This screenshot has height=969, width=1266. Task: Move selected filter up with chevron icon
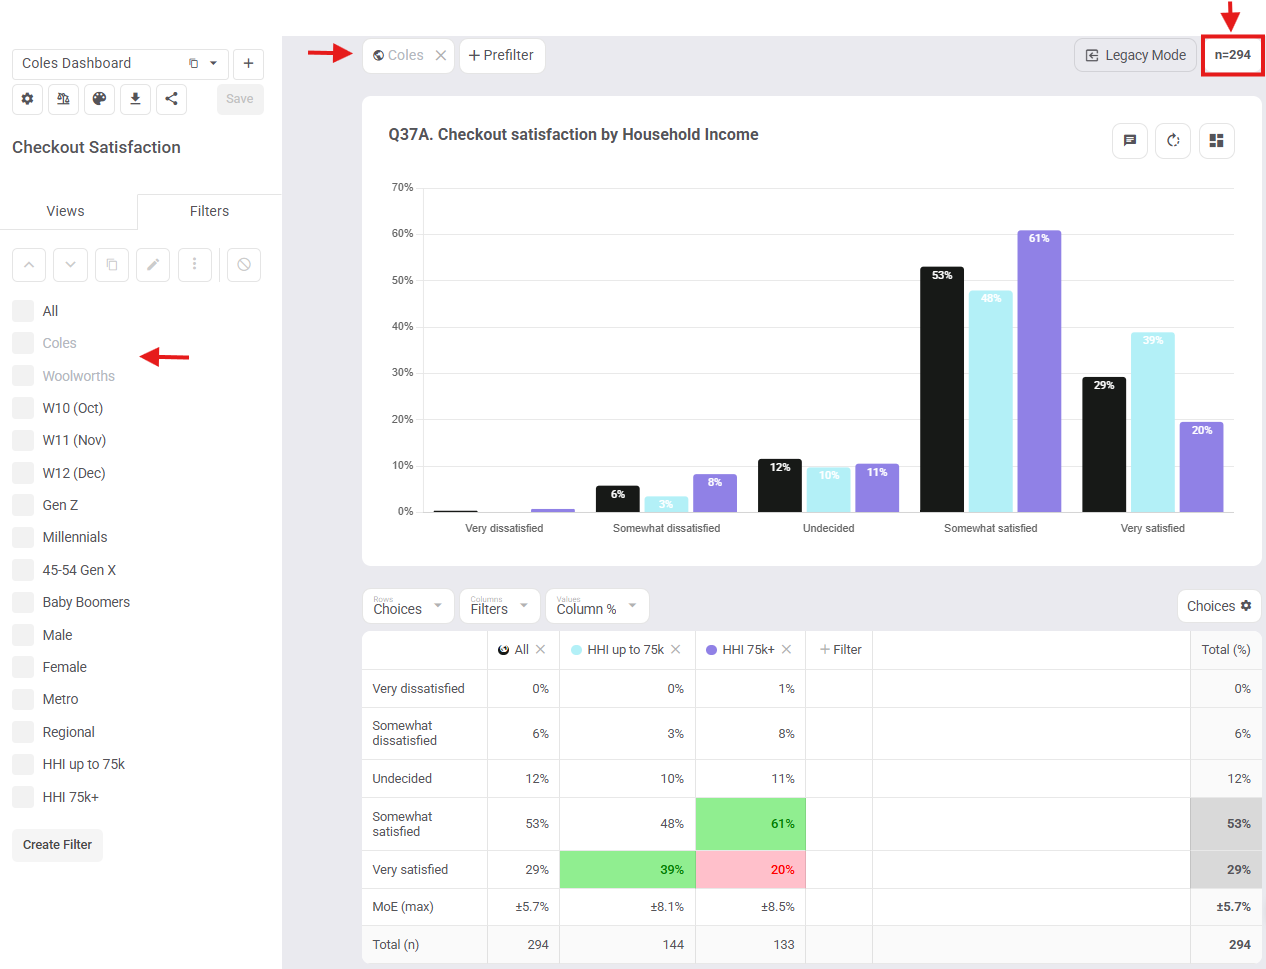point(28,265)
